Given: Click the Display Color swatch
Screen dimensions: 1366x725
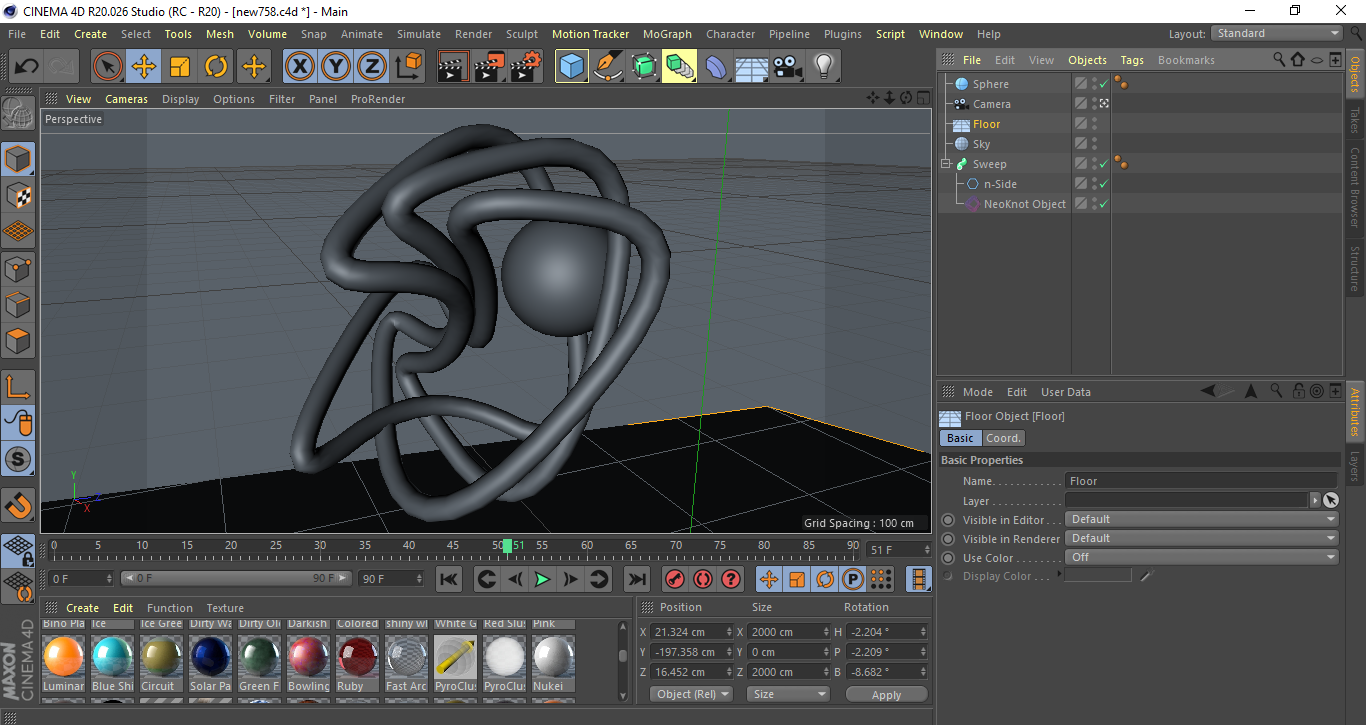Looking at the screenshot, I should pos(1098,576).
